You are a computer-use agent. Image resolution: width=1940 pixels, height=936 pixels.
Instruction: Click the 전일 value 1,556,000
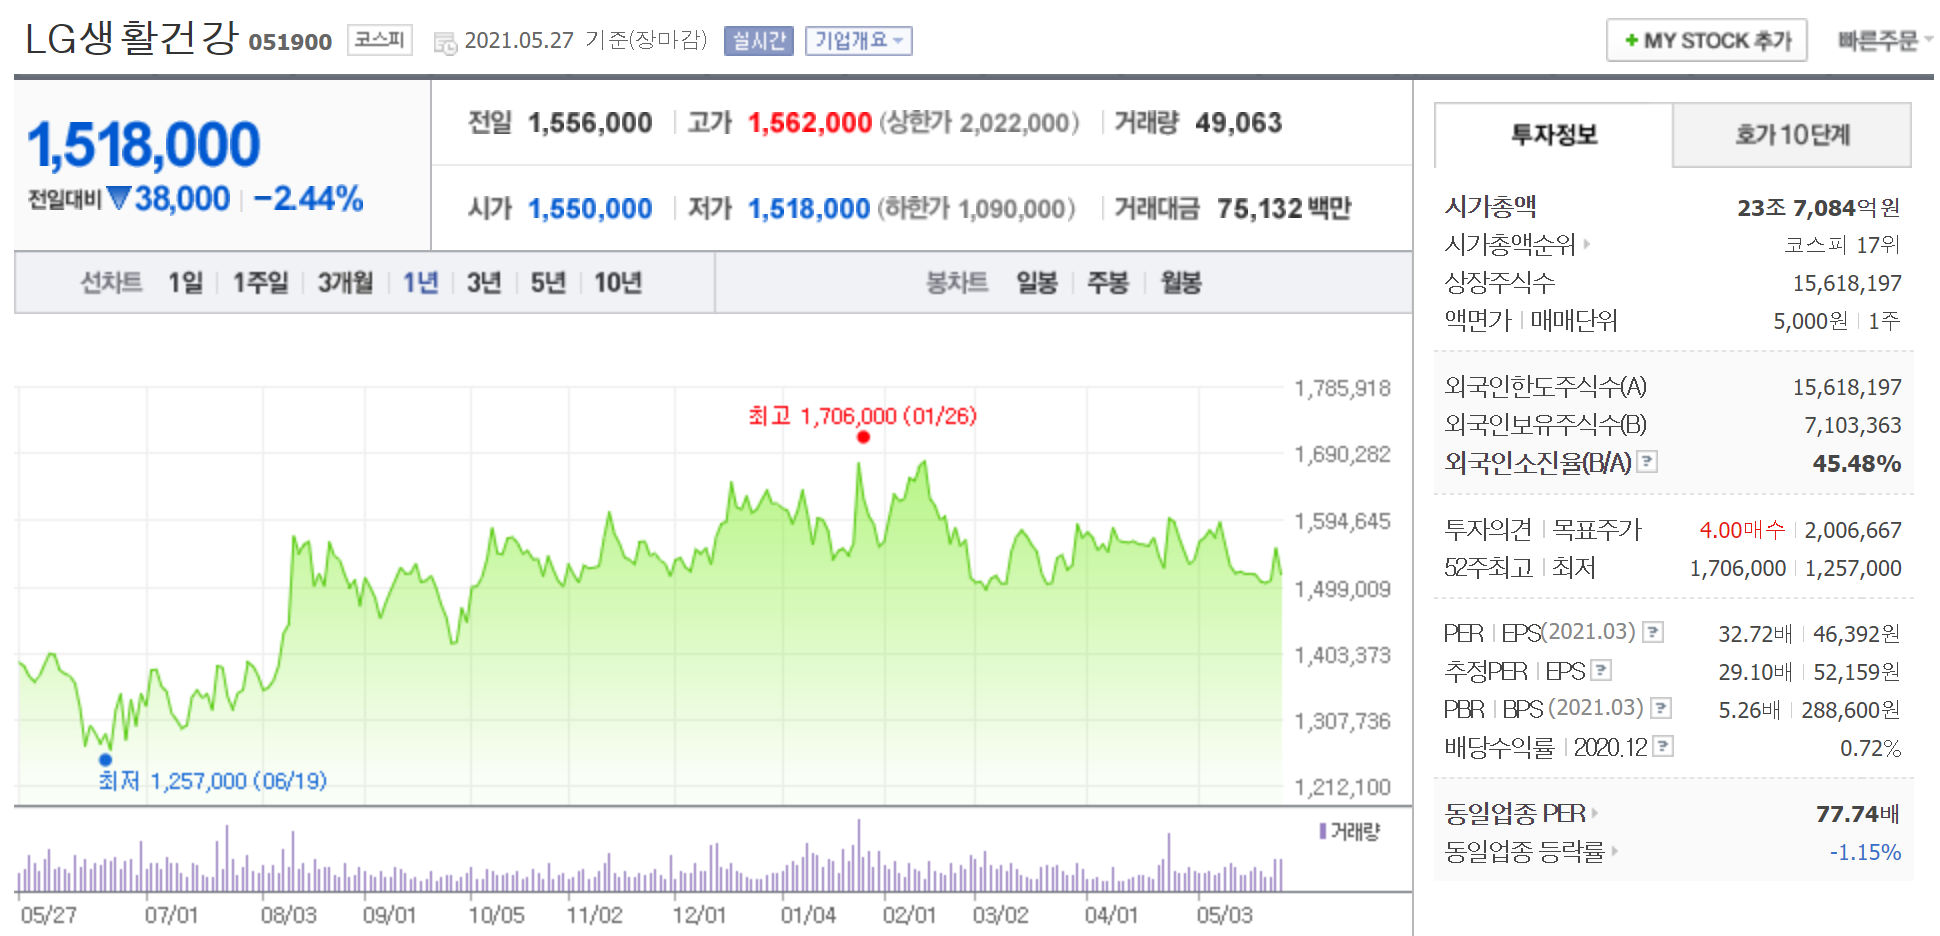590,123
